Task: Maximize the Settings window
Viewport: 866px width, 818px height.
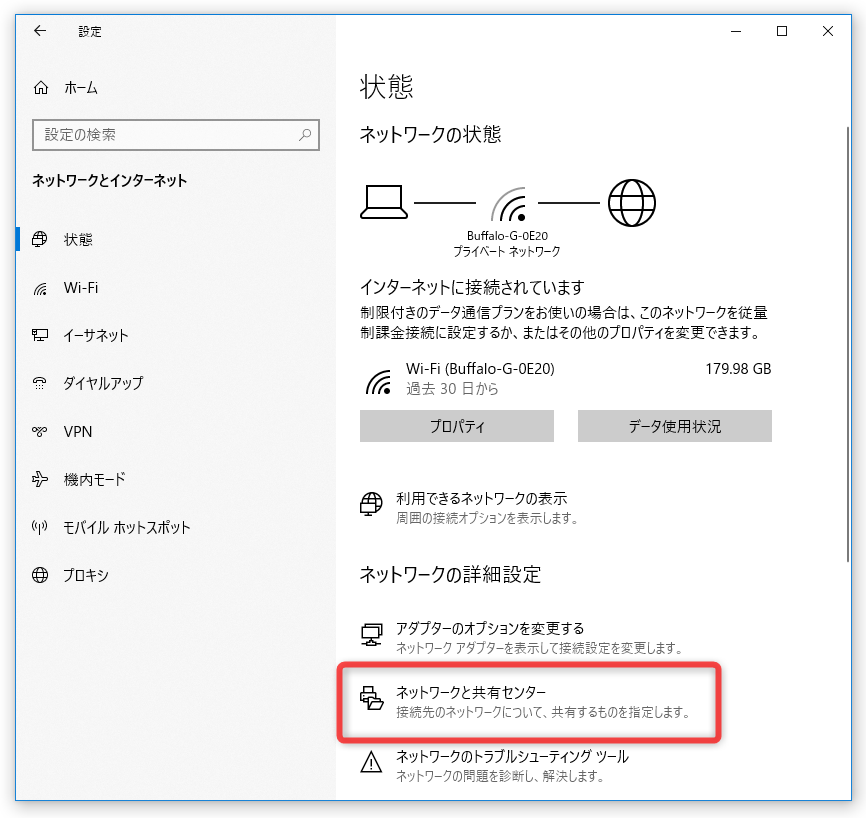Action: pos(781,31)
